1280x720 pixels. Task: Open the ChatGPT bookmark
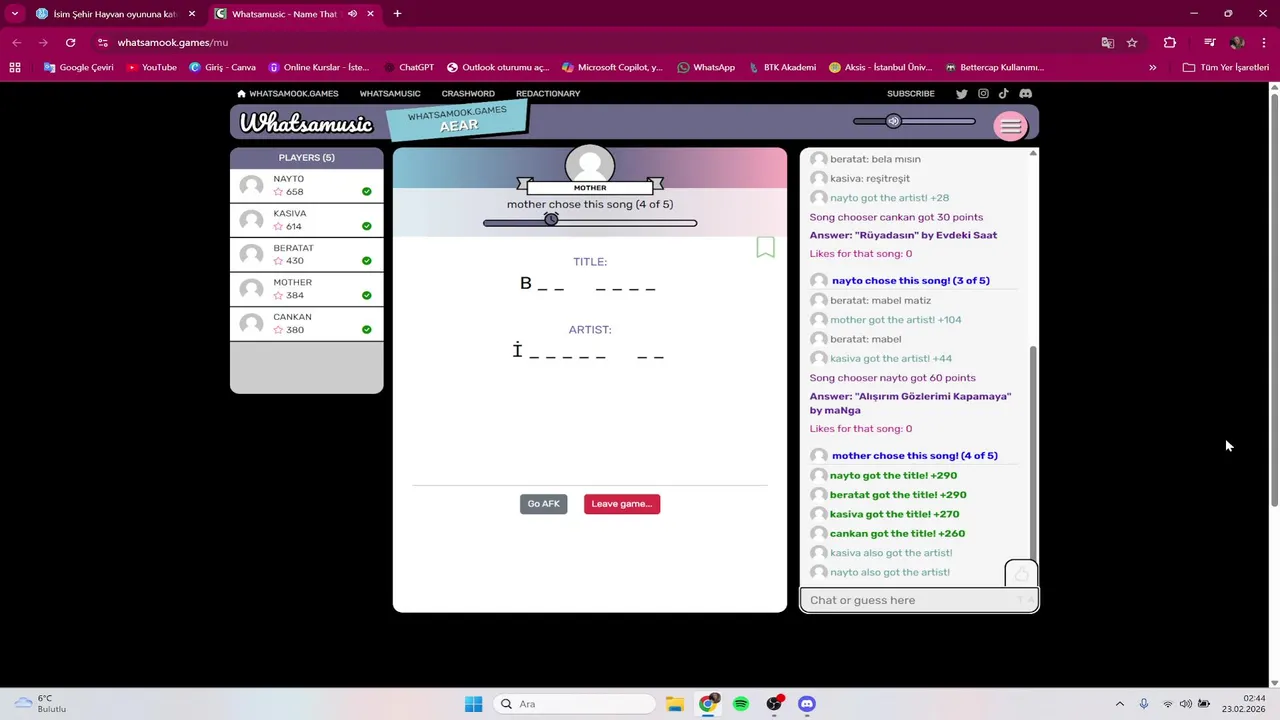coord(408,68)
